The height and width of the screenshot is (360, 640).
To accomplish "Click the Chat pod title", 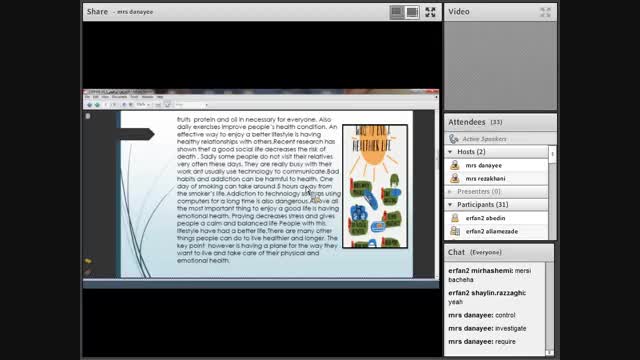I will 456,252.
